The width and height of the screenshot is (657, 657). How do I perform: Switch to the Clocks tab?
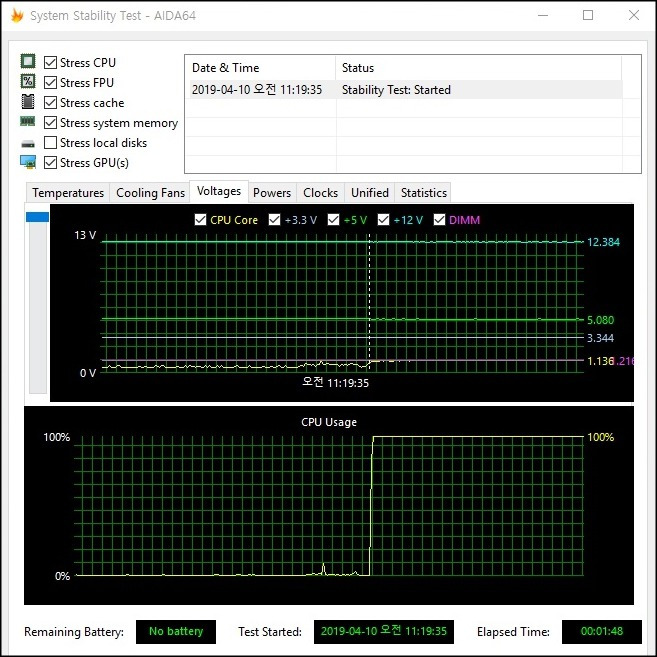(x=320, y=193)
